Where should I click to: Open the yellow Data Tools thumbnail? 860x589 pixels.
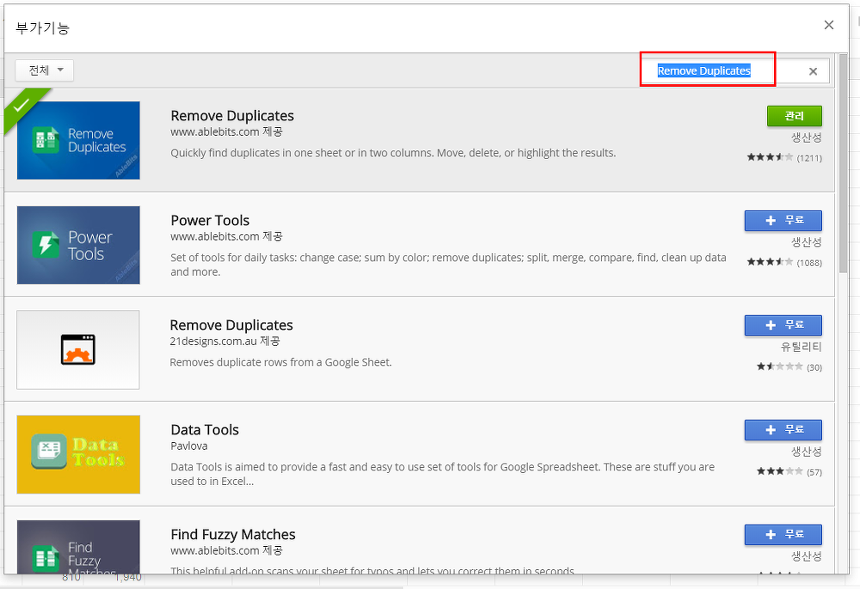(x=78, y=455)
